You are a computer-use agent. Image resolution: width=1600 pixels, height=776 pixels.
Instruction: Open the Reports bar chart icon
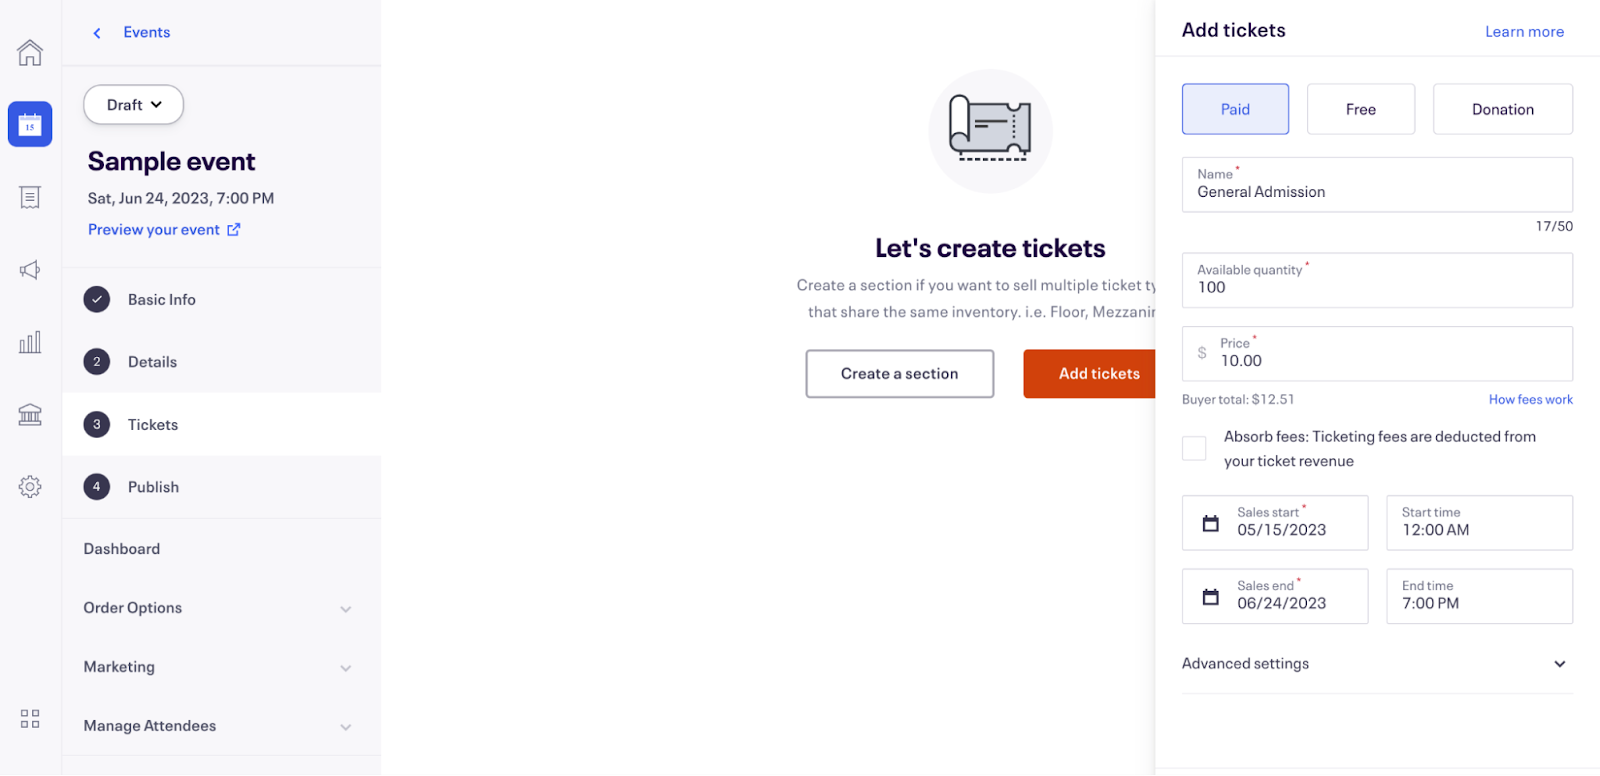[x=29, y=342]
